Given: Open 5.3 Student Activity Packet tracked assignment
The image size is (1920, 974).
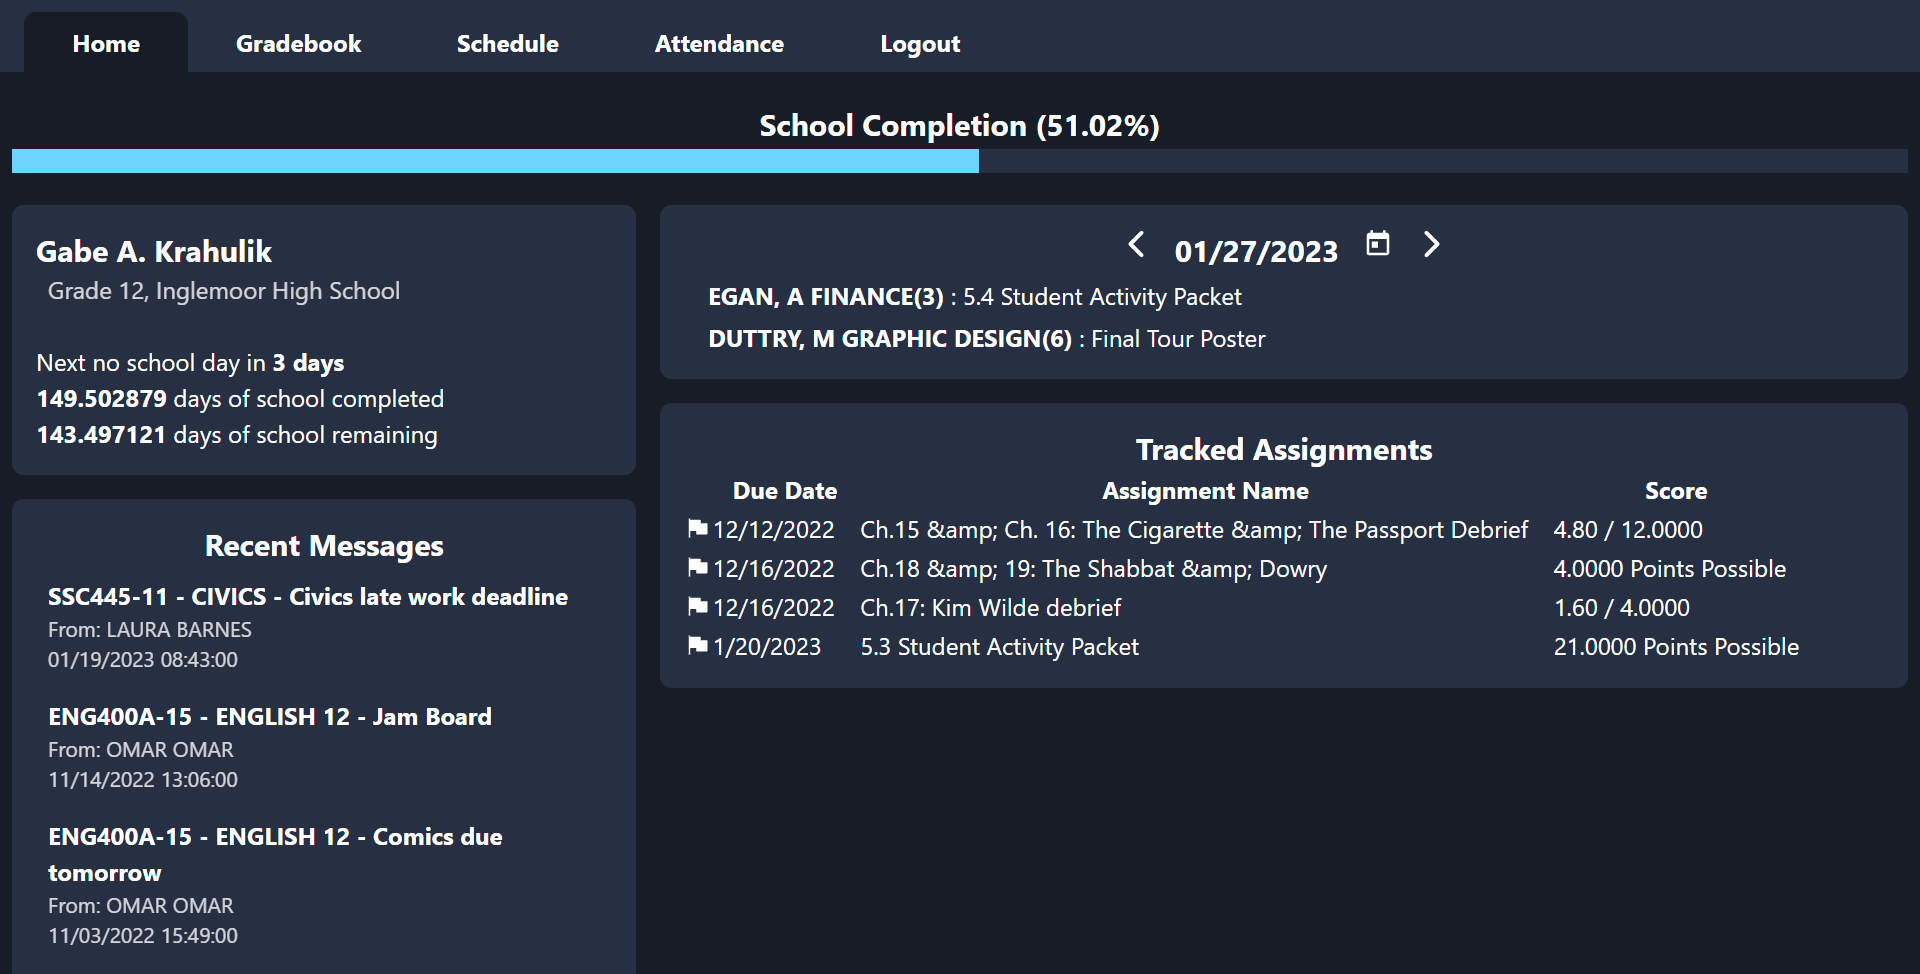Looking at the screenshot, I should pyautogui.click(x=999, y=647).
